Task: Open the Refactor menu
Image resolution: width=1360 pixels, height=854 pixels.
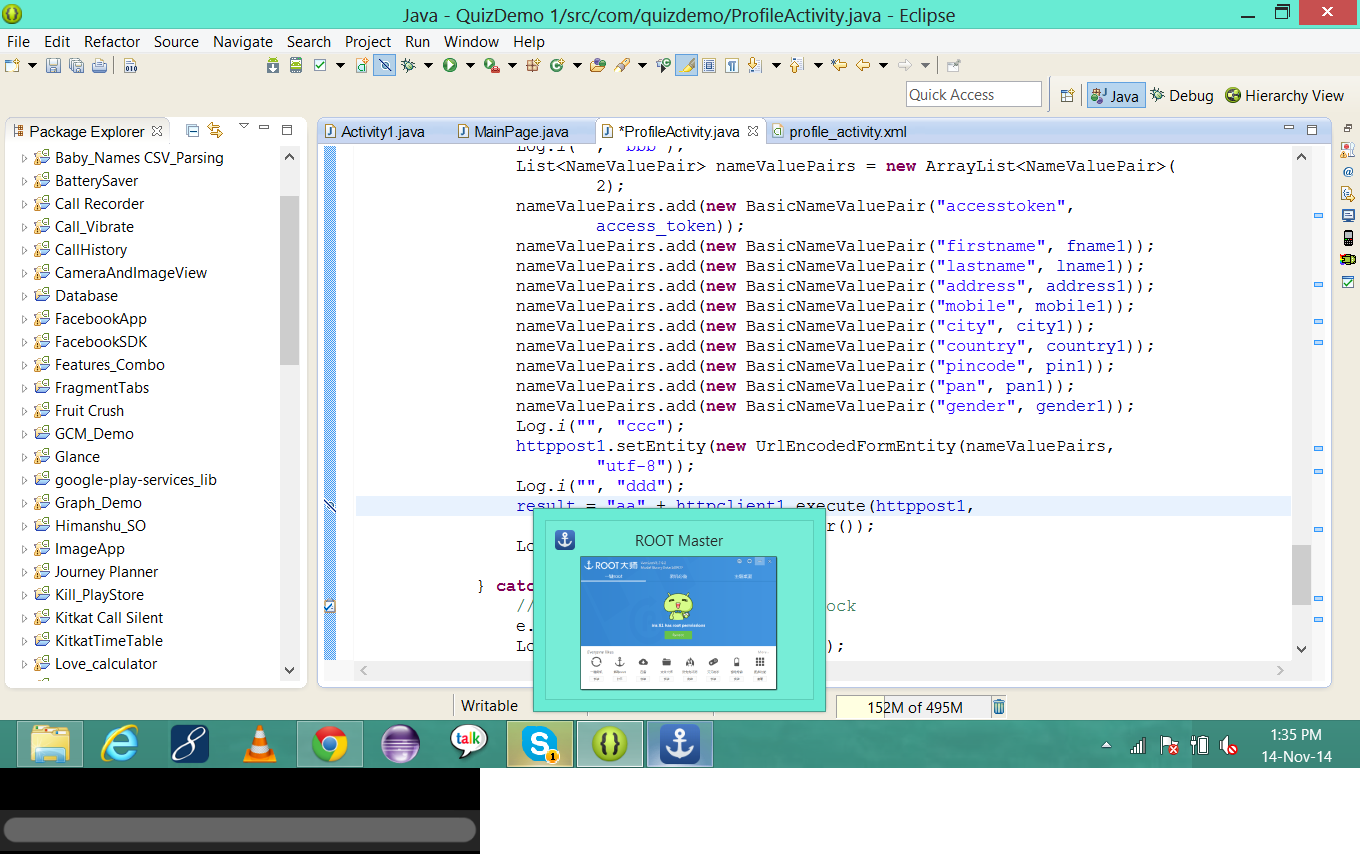Action: pyautogui.click(x=112, y=42)
